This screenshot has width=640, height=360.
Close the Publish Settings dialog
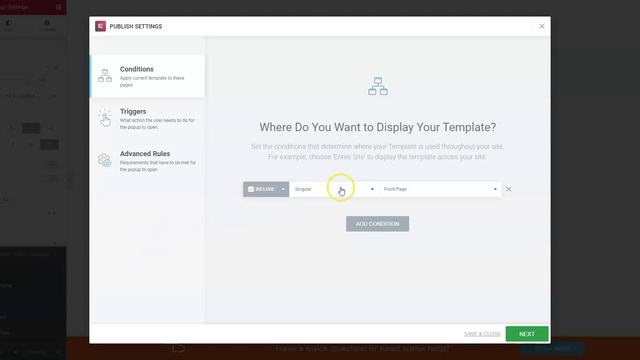pyautogui.click(x=542, y=26)
